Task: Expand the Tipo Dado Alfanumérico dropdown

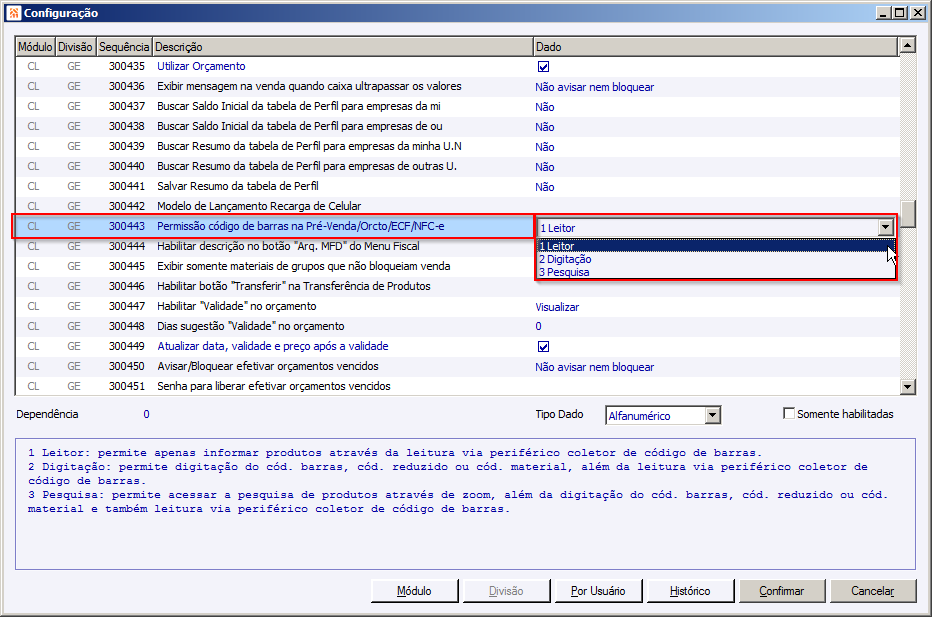Action: pyautogui.click(x=713, y=415)
